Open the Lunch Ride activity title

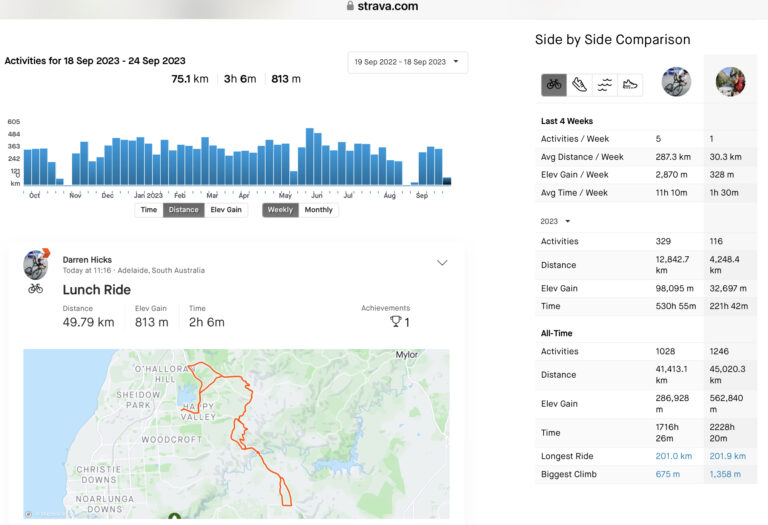pyautogui.click(x=96, y=290)
